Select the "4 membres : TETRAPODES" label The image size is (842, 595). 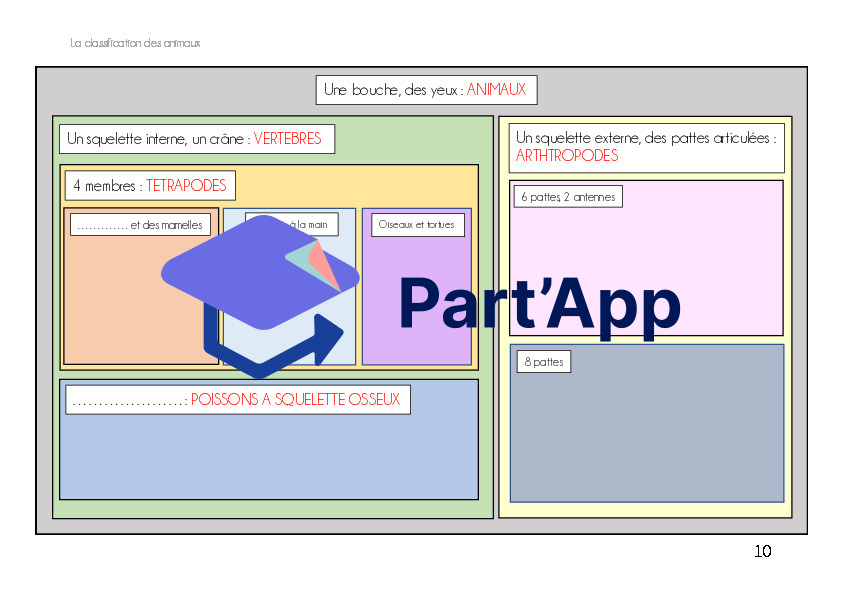(x=150, y=185)
